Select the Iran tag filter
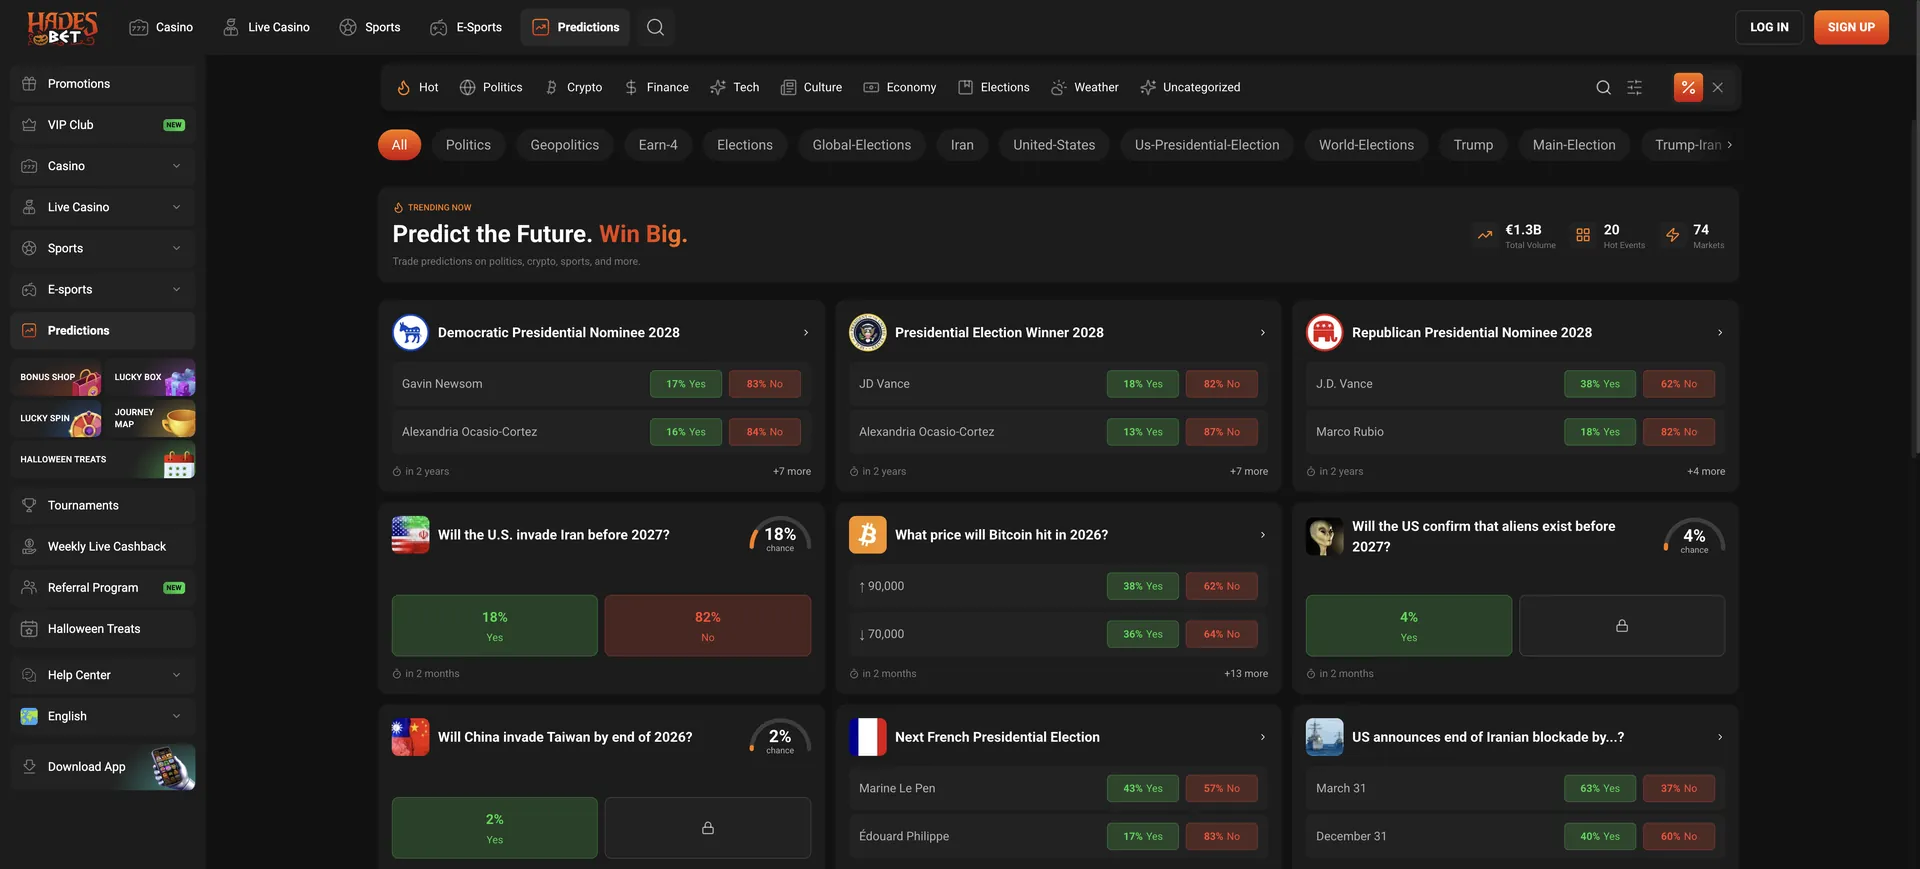1920x869 pixels. (962, 145)
